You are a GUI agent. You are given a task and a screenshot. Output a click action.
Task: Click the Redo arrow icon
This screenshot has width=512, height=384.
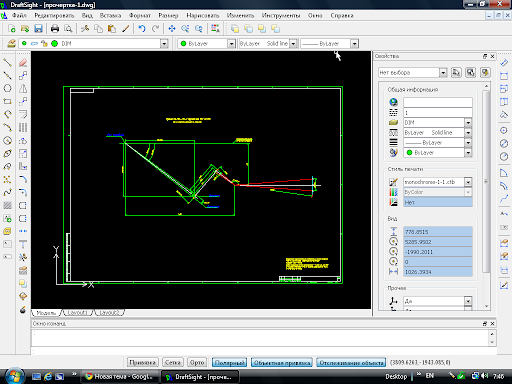[155, 29]
